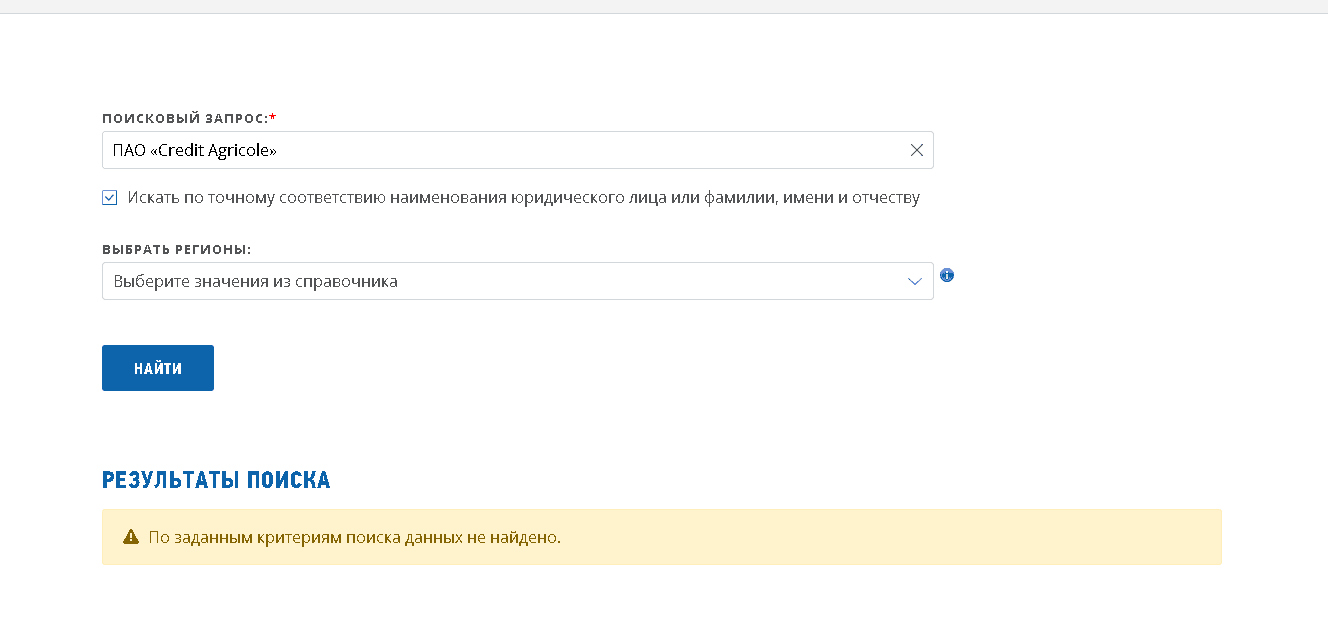Viewport: 1328px width, 643px height.
Task: Click the 'ВЫБРАТЬ РЕГИОНЫ' label
Action: [176, 249]
